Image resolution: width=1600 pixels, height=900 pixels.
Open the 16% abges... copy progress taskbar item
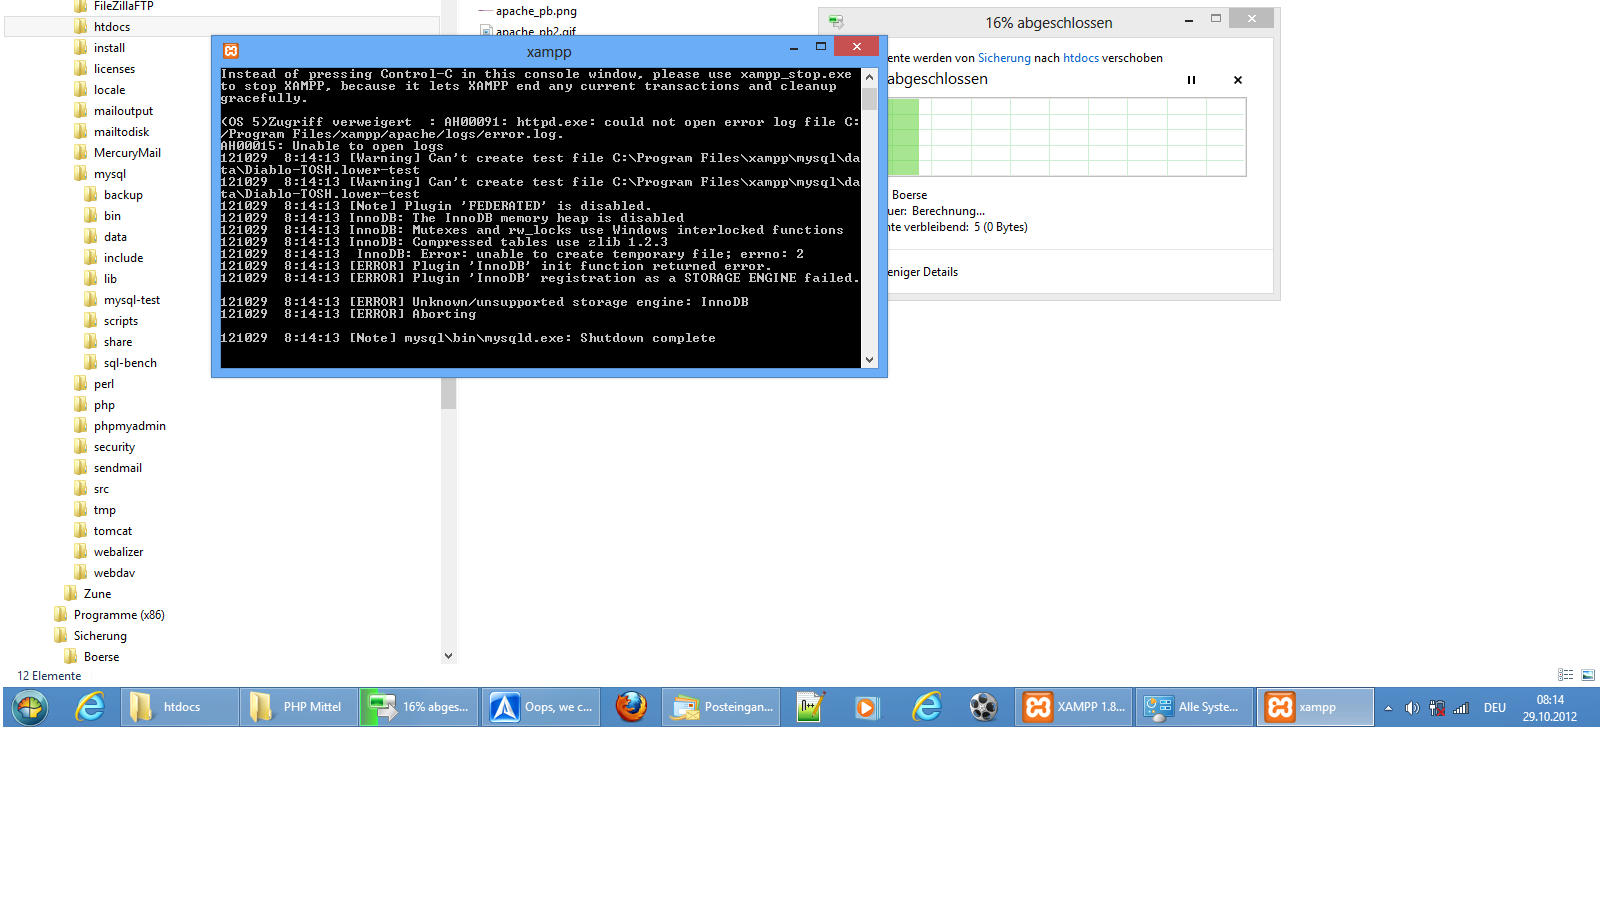click(418, 707)
